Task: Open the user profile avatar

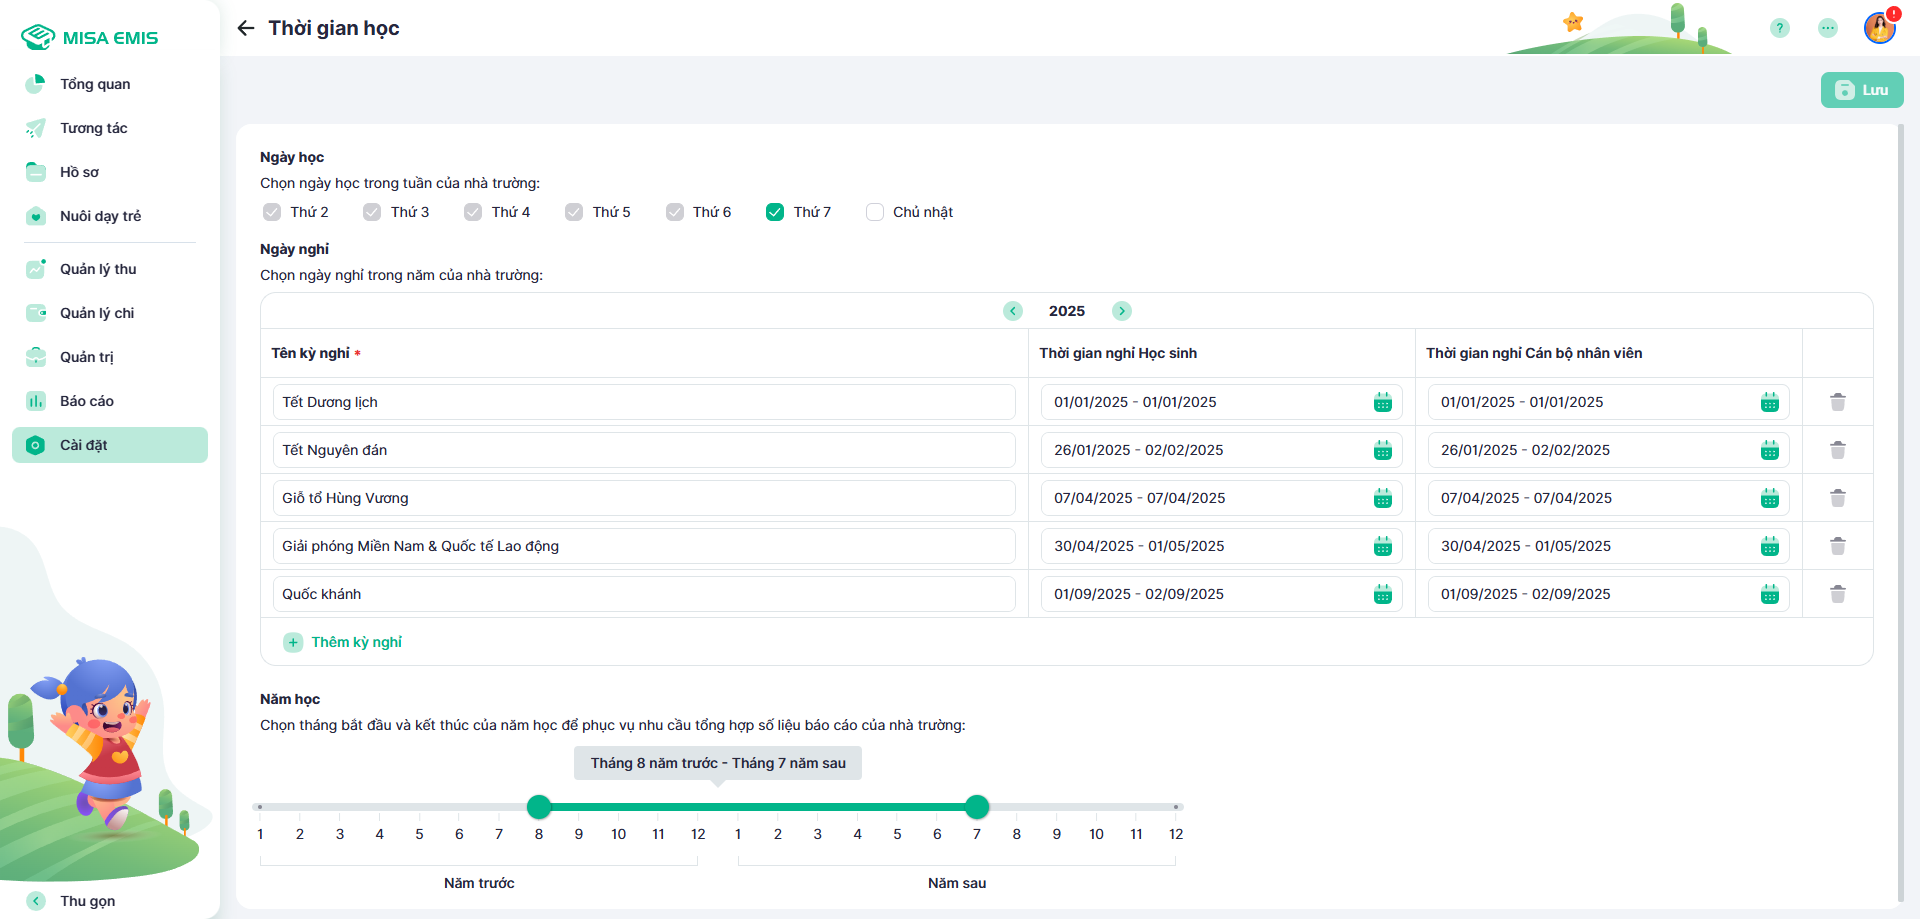Action: [x=1879, y=28]
